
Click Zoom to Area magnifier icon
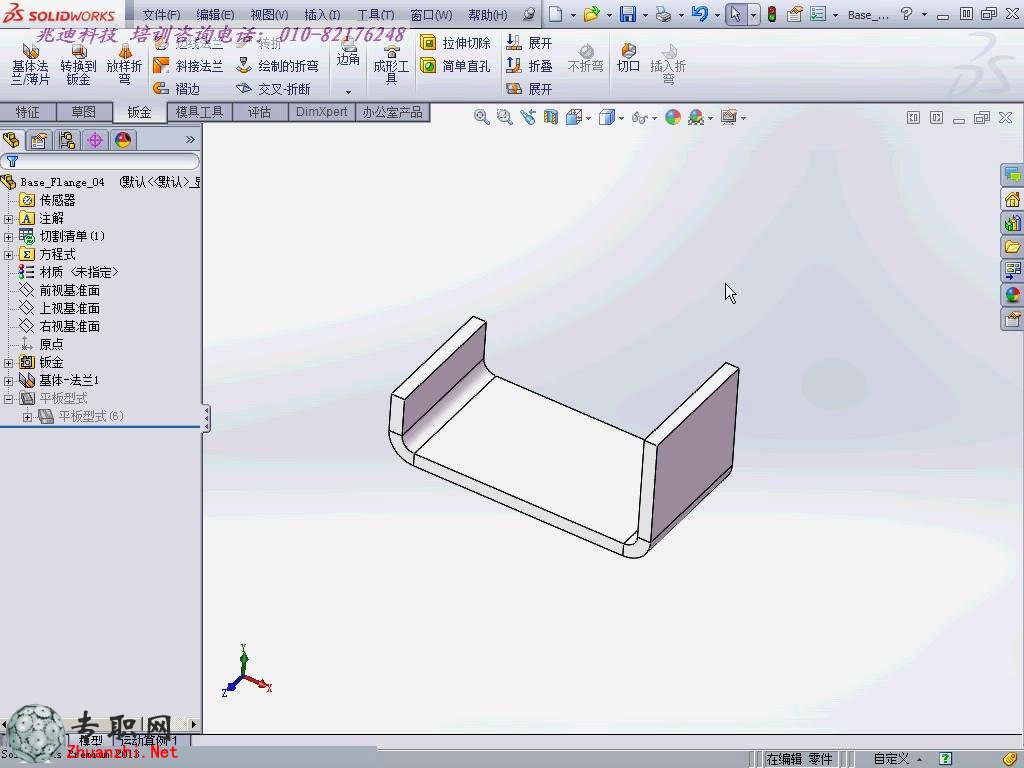pos(504,117)
